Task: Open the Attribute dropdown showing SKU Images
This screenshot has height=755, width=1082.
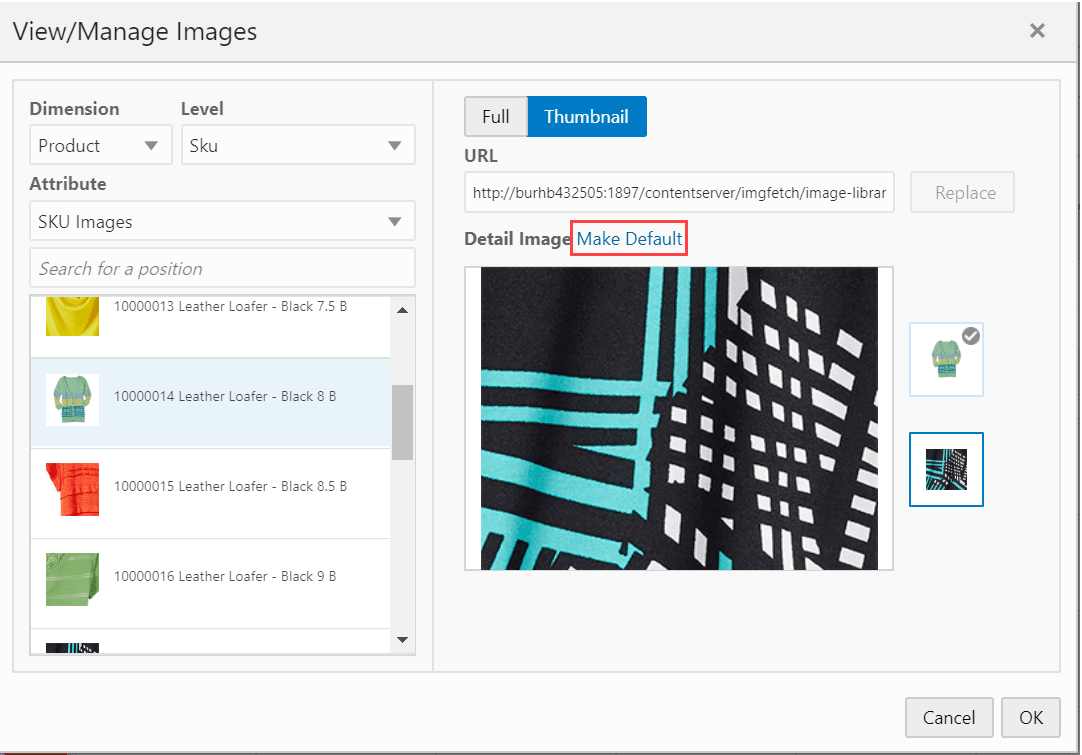Action: (221, 221)
